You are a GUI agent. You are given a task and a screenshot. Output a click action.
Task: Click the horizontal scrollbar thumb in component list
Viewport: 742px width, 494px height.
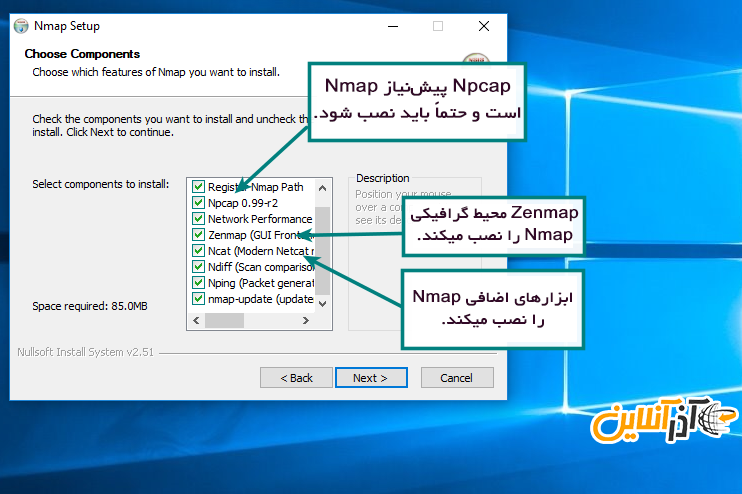coord(224,320)
